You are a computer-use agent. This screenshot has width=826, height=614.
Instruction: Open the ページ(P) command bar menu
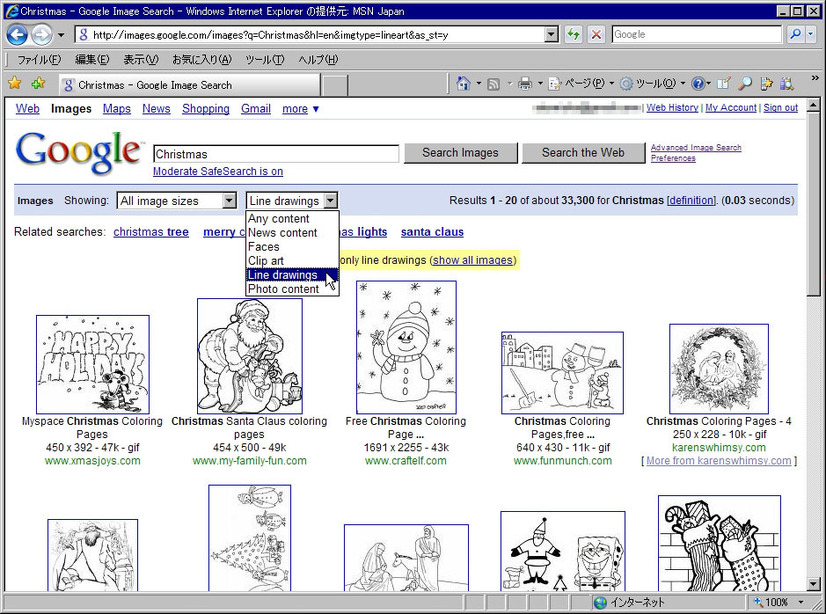pyautogui.click(x=581, y=83)
